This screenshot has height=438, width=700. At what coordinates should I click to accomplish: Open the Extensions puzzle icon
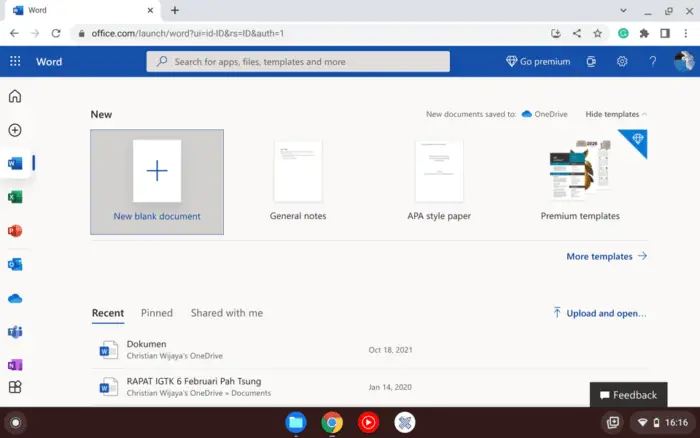point(644,33)
